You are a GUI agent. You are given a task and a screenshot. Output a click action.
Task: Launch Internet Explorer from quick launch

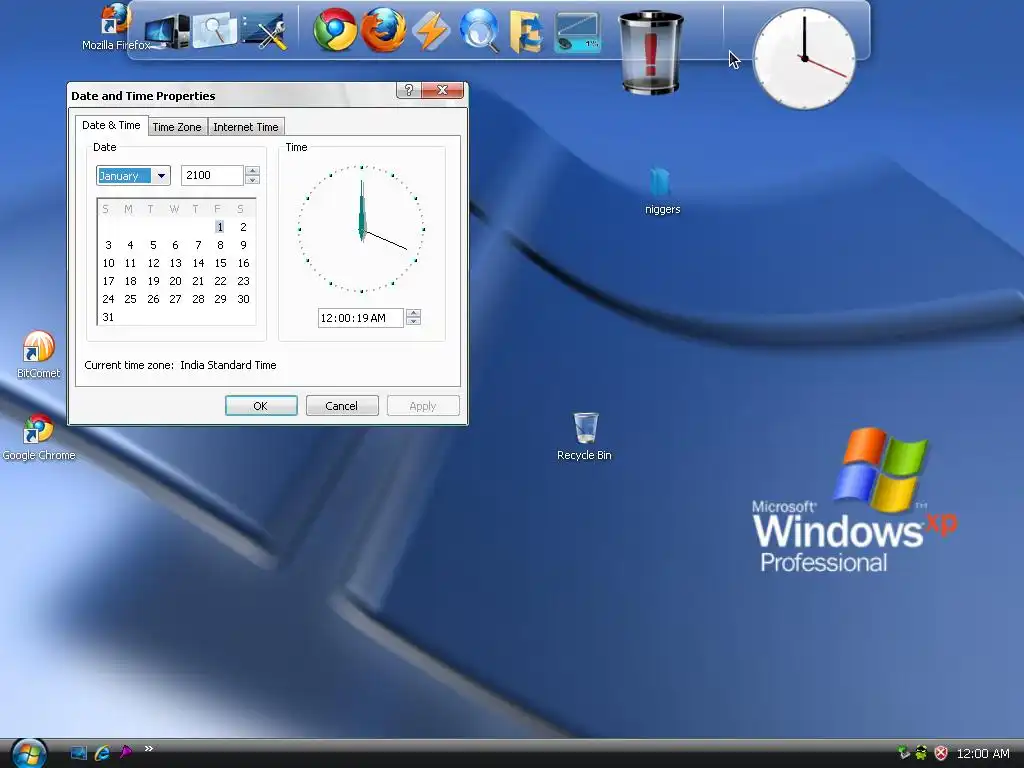pos(102,753)
